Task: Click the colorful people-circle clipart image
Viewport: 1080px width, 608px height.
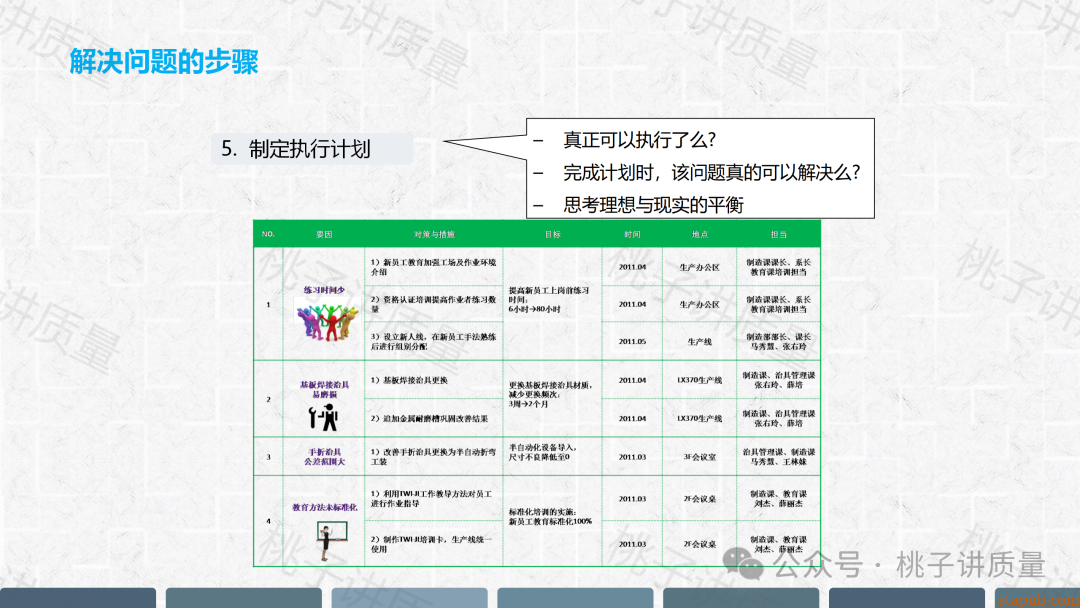Action: click(323, 321)
